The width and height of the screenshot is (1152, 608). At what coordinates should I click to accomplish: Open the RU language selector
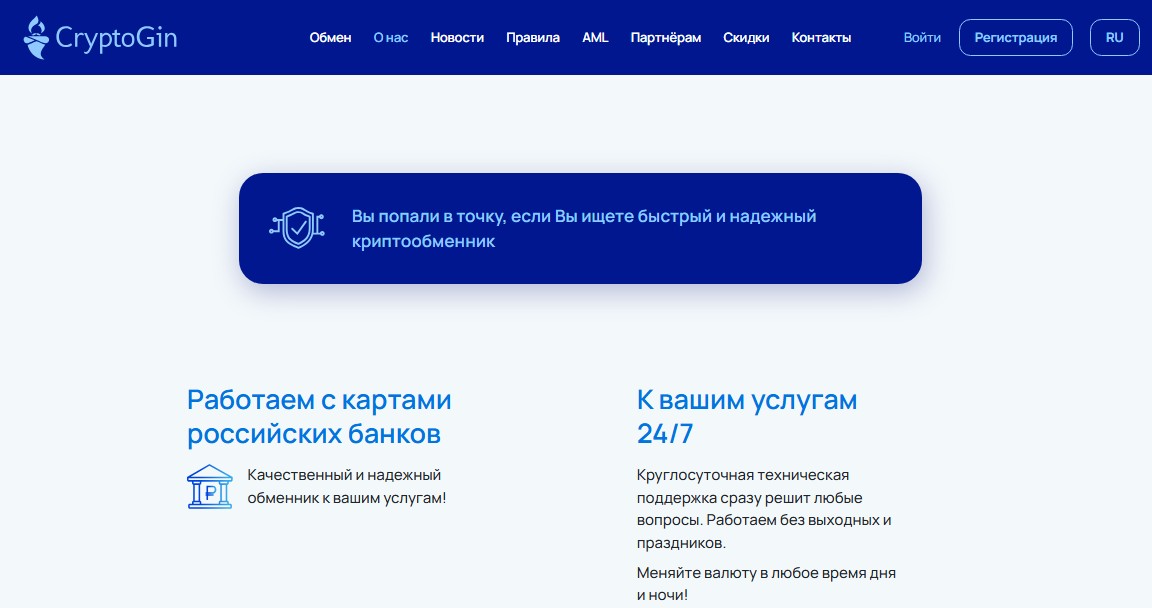click(1115, 37)
